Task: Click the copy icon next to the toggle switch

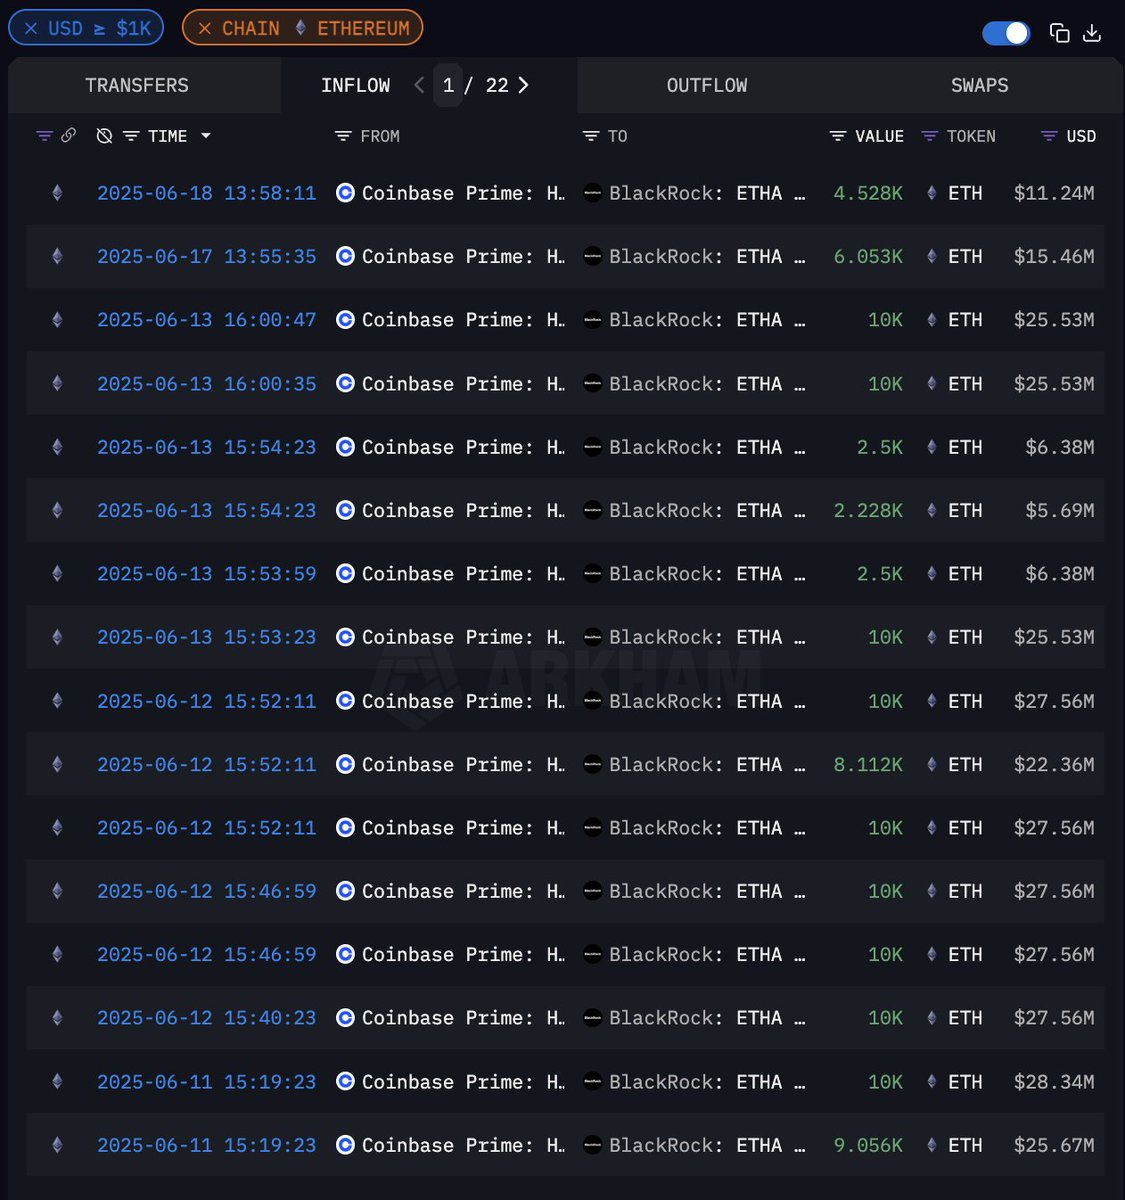Action: 1059,33
